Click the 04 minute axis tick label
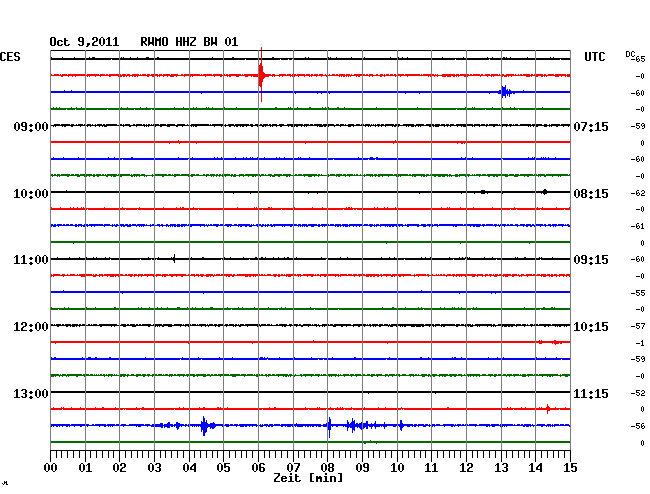 point(189,468)
